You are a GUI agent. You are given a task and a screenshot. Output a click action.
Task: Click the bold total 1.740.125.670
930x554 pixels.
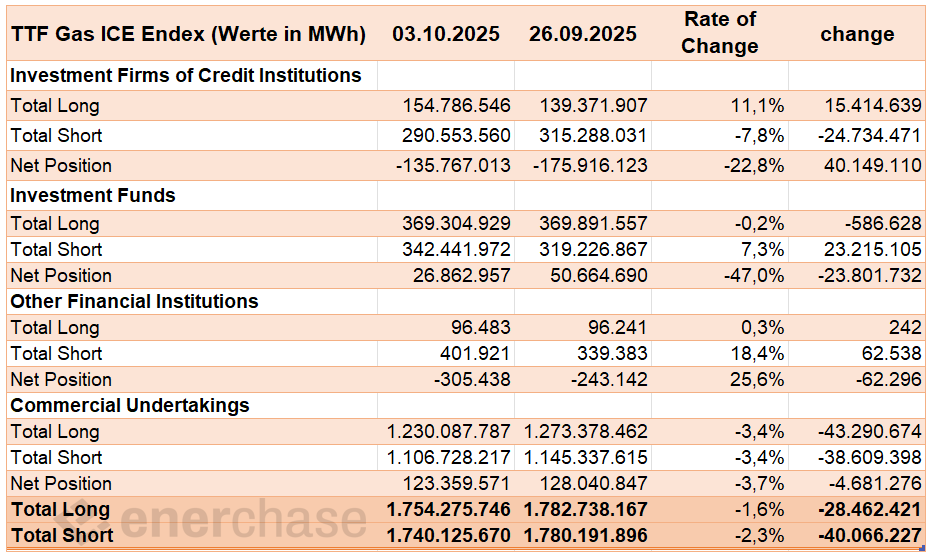point(448,536)
